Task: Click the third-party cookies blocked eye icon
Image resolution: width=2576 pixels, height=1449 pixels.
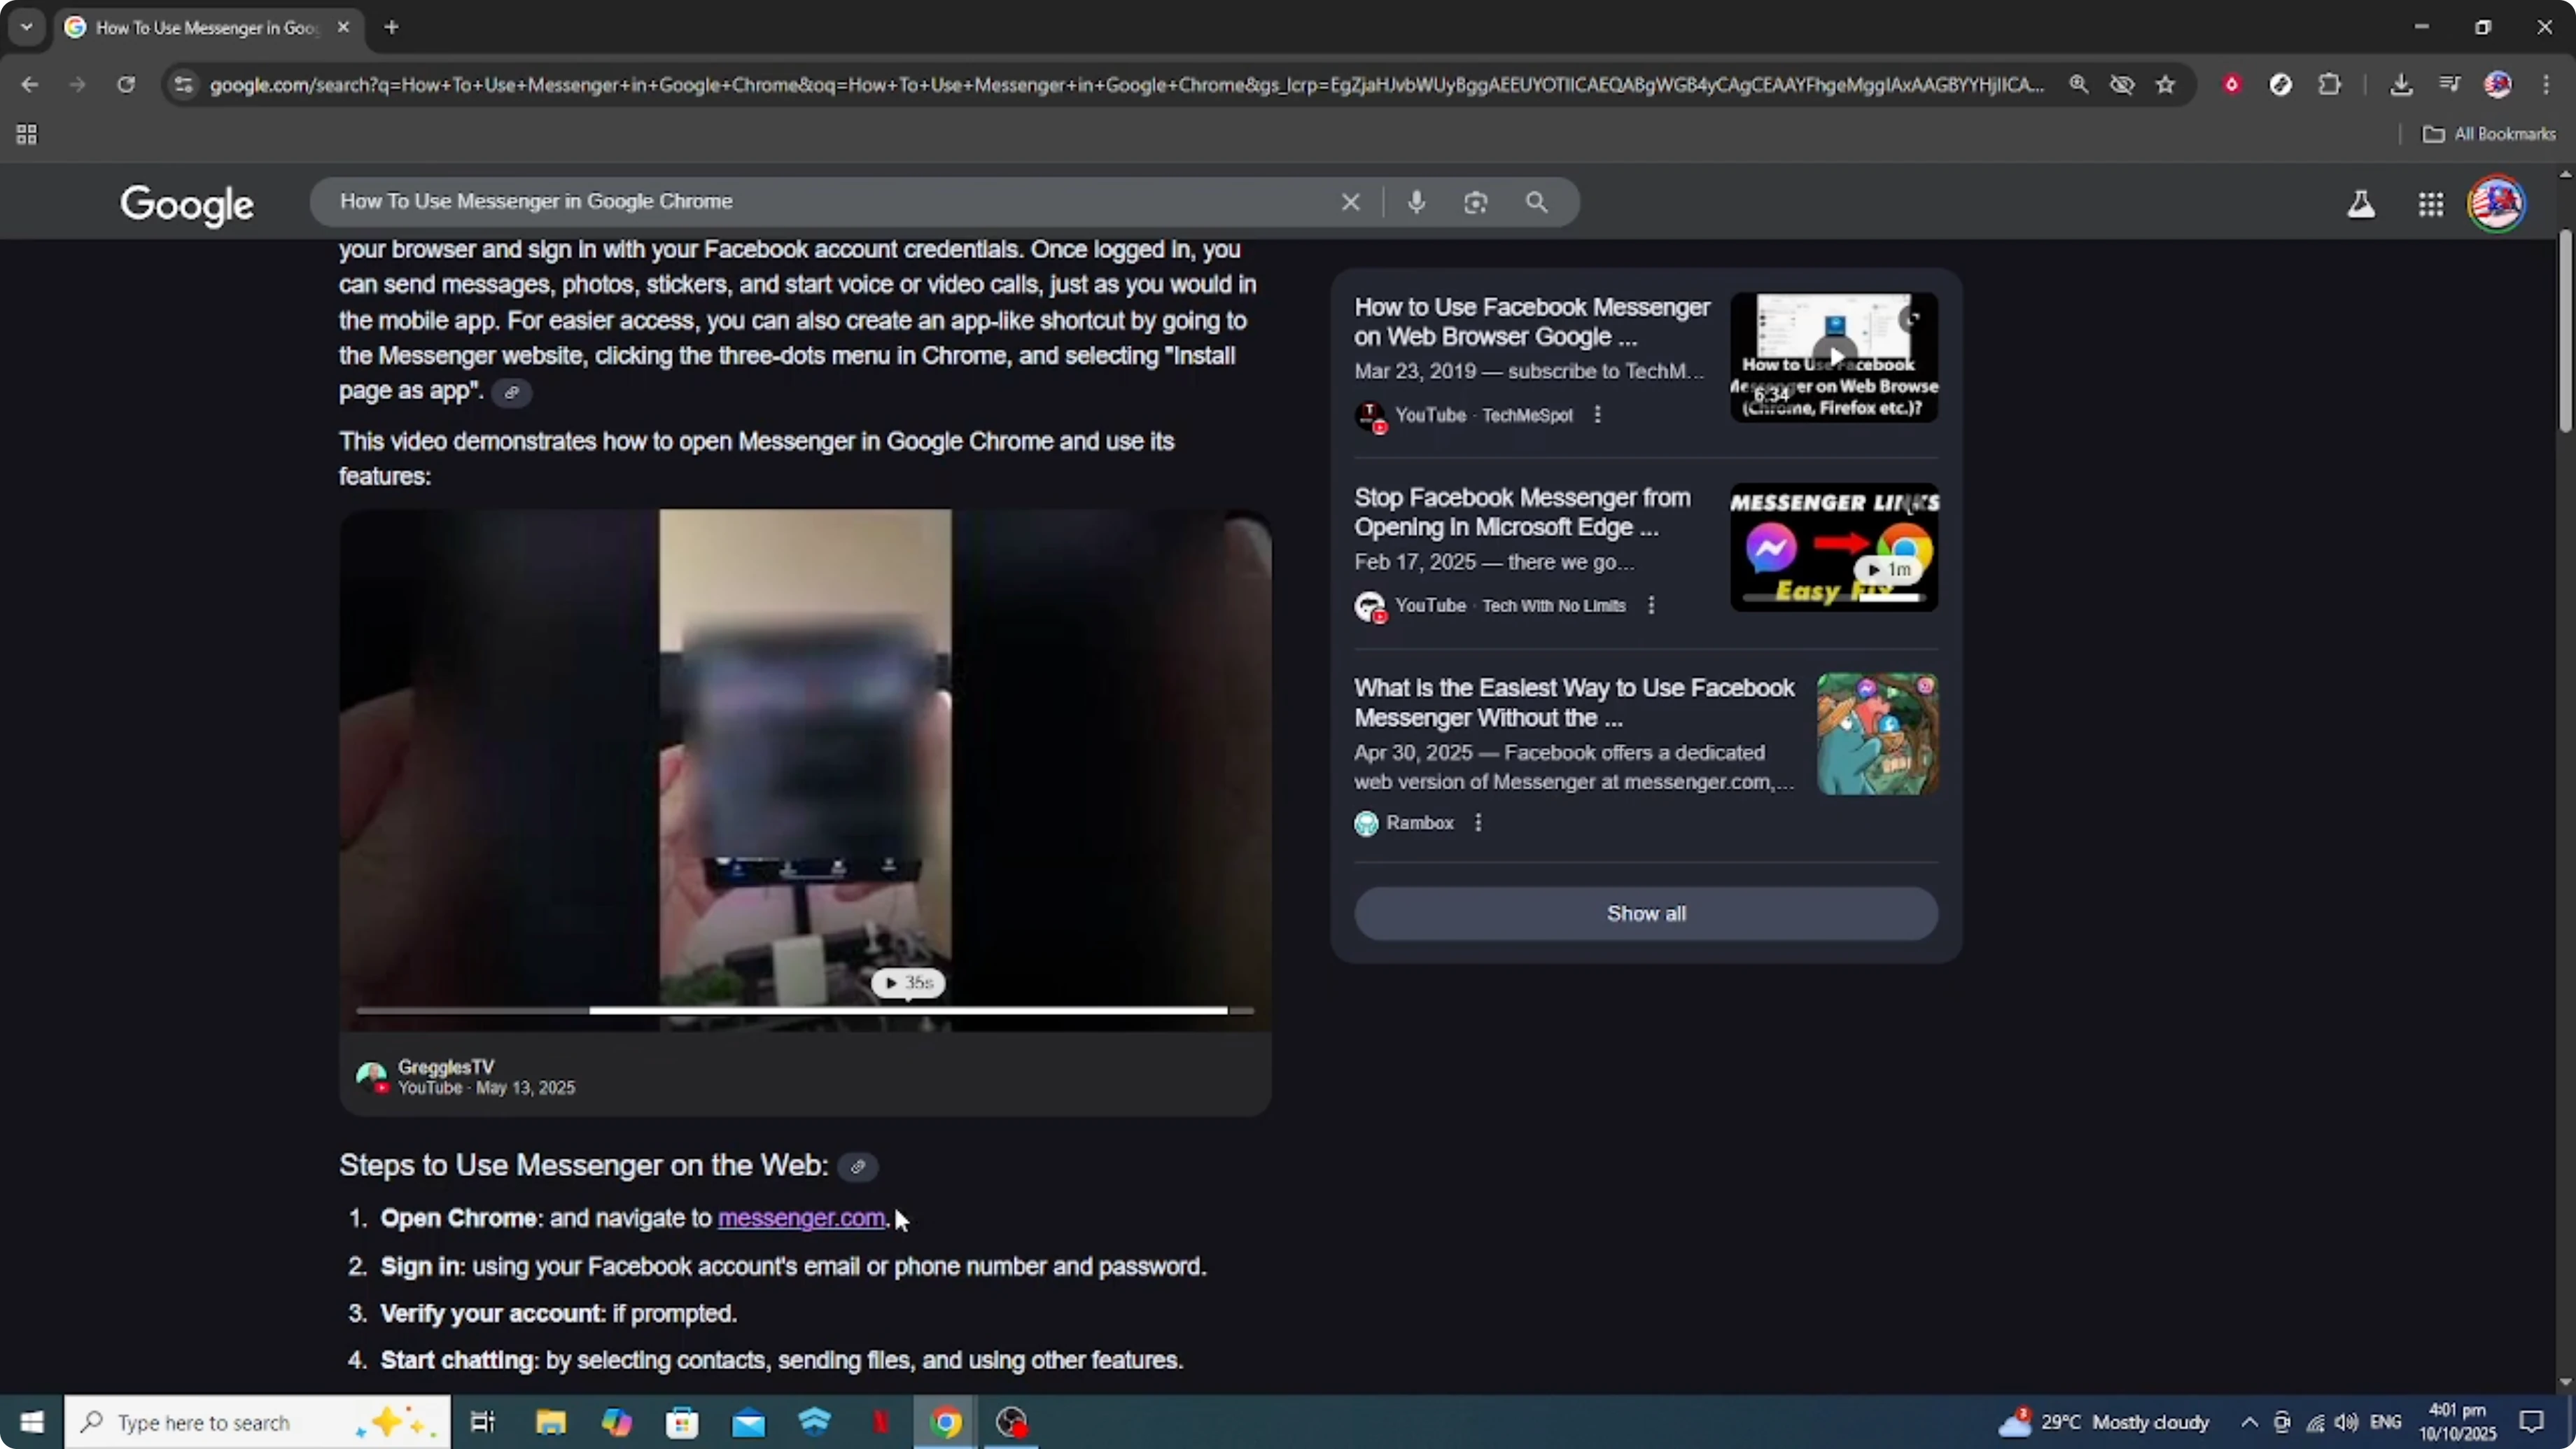Action: tap(2122, 85)
